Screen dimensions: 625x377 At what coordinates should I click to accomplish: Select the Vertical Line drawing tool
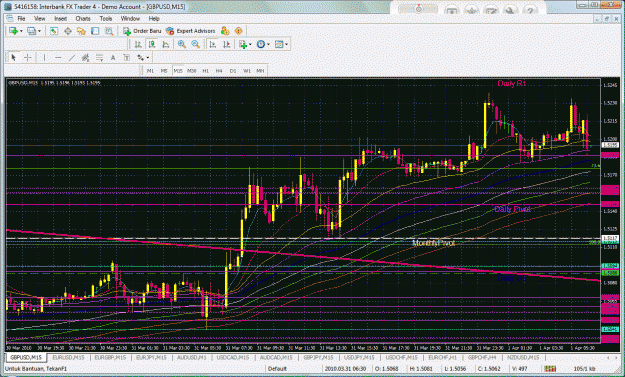coord(44,58)
